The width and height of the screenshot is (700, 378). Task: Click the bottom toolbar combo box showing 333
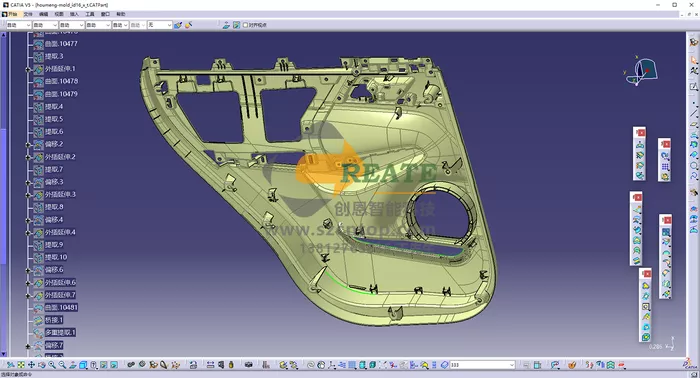[483, 365]
